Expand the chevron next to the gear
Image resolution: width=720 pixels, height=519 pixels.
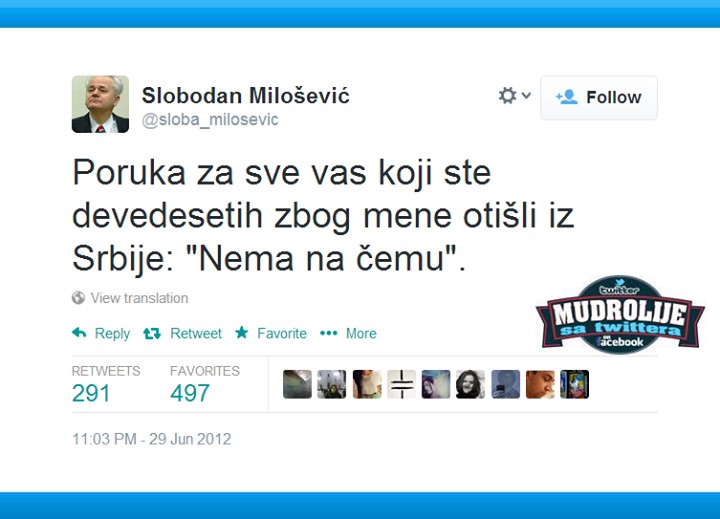tap(526, 96)
